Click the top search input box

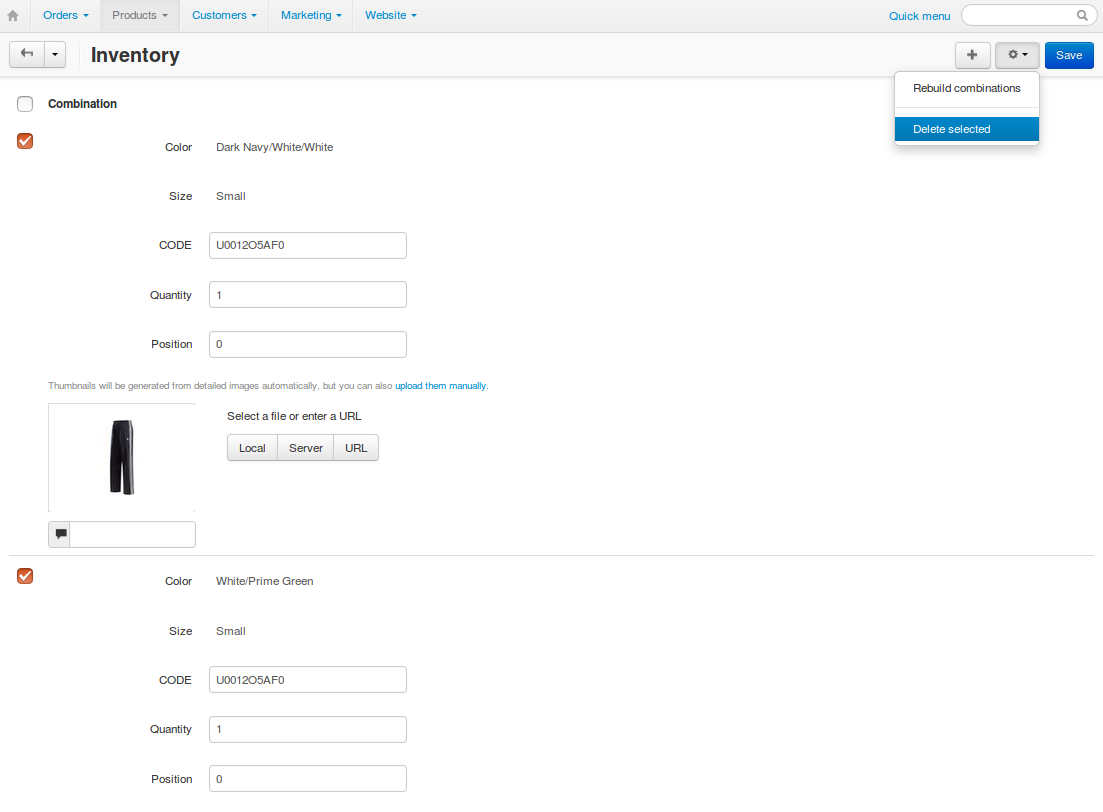click(1028, 15)
